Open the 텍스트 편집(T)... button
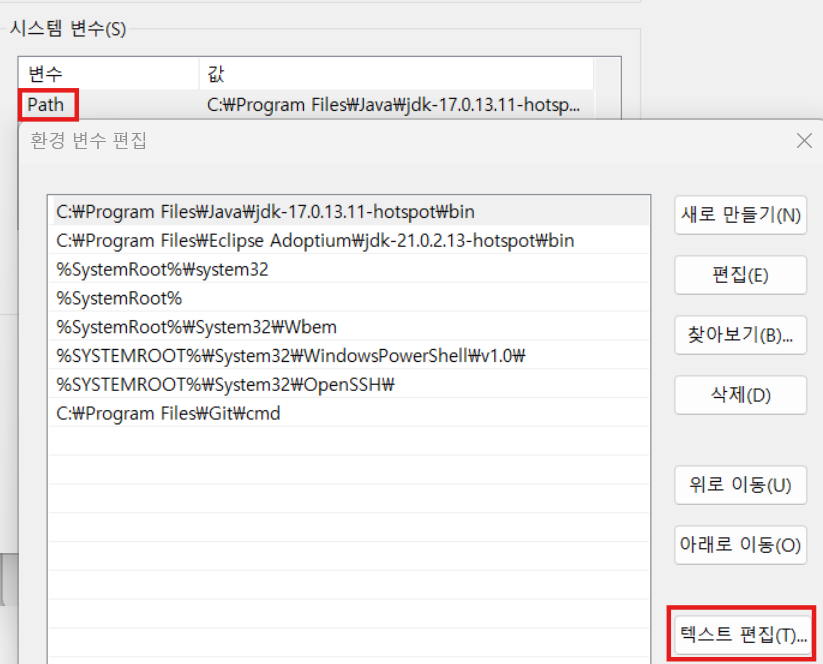The height and width of the screenshot is (664, 823). [x=742, y=635]
